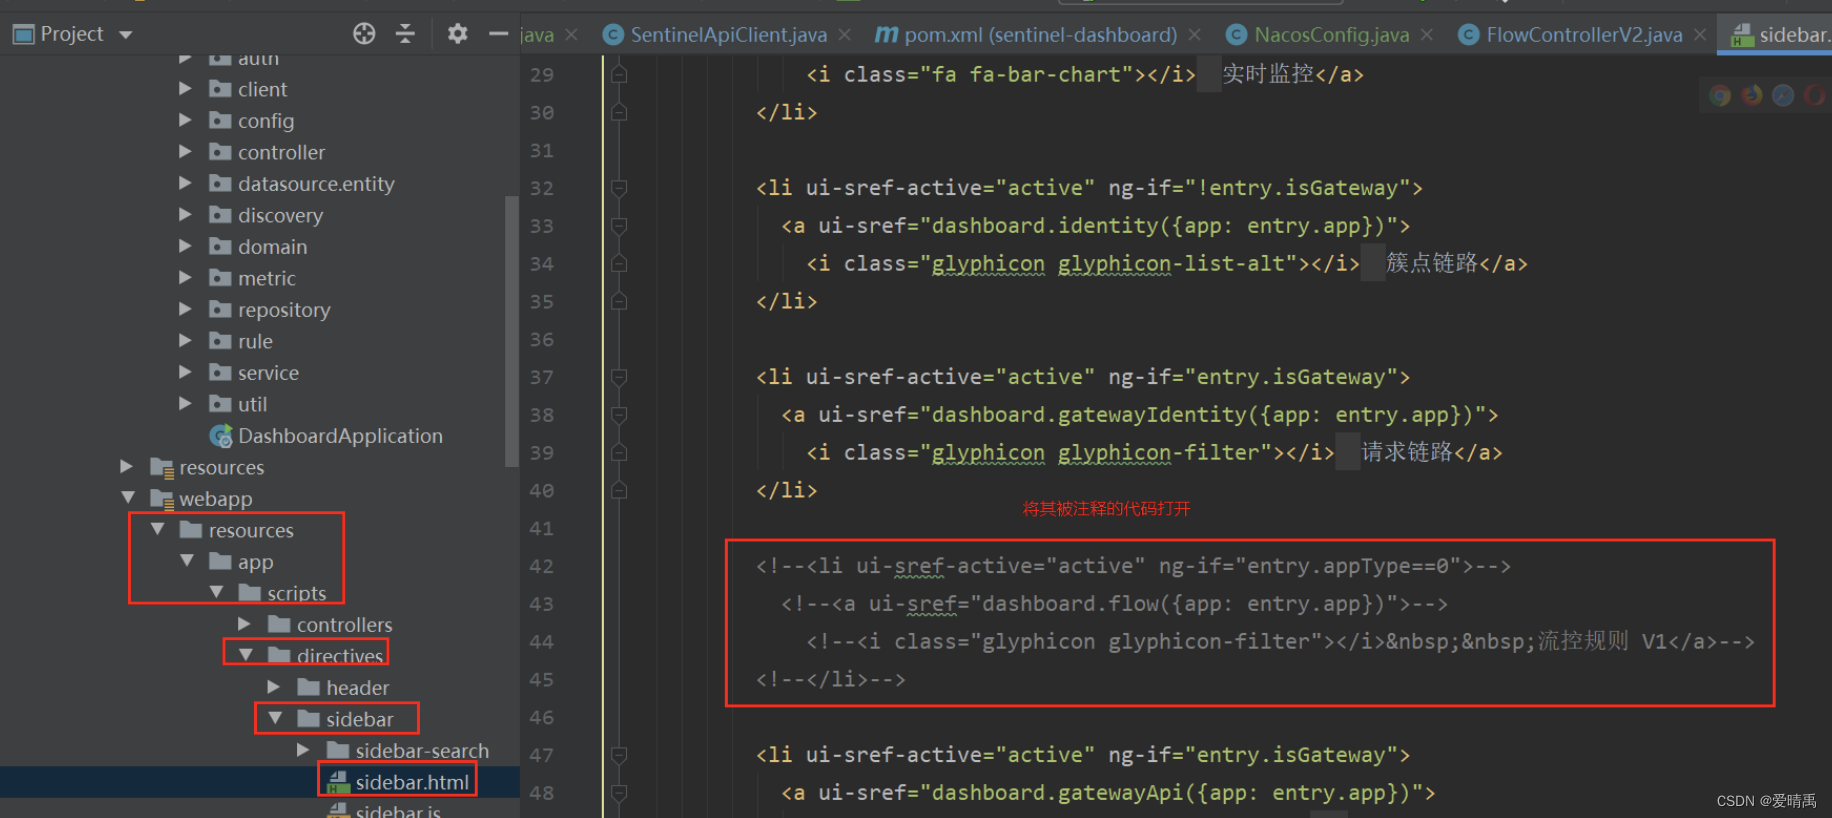Toggle fold end marker at line 30
Viewport: 1832px width, 818px height.
[x=619, y=112]
